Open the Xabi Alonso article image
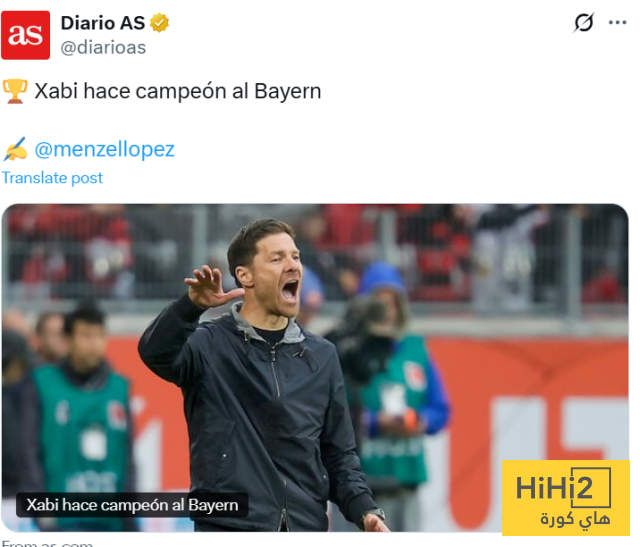Viewport: 640px width, 547px height. (x=315, y=367)
